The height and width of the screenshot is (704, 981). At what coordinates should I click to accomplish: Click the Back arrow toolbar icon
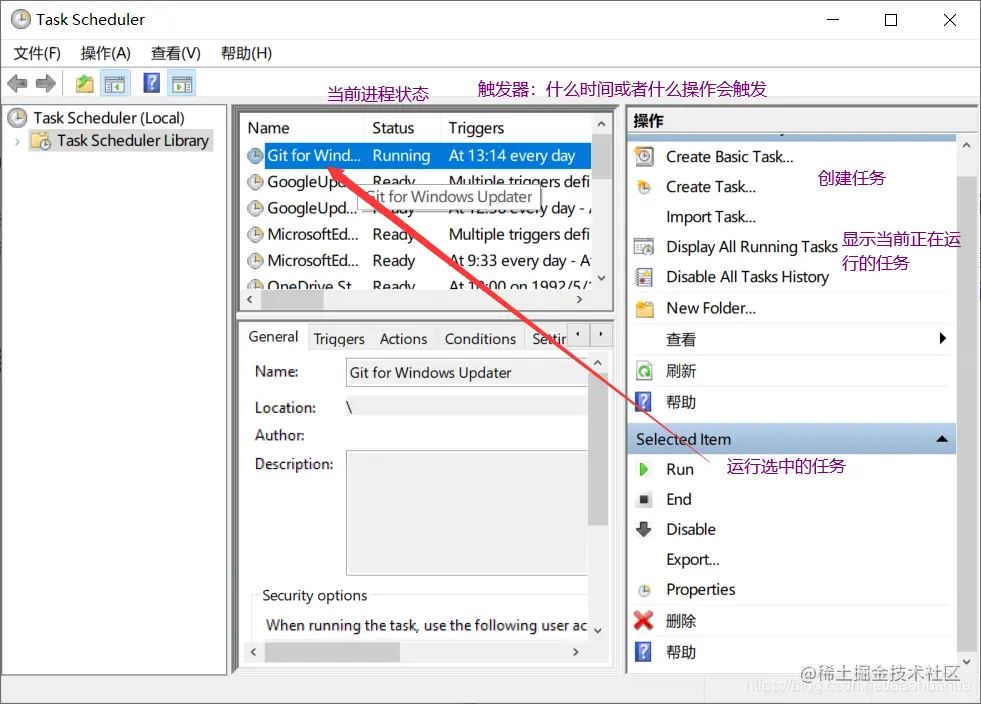(x=17, y=83)
